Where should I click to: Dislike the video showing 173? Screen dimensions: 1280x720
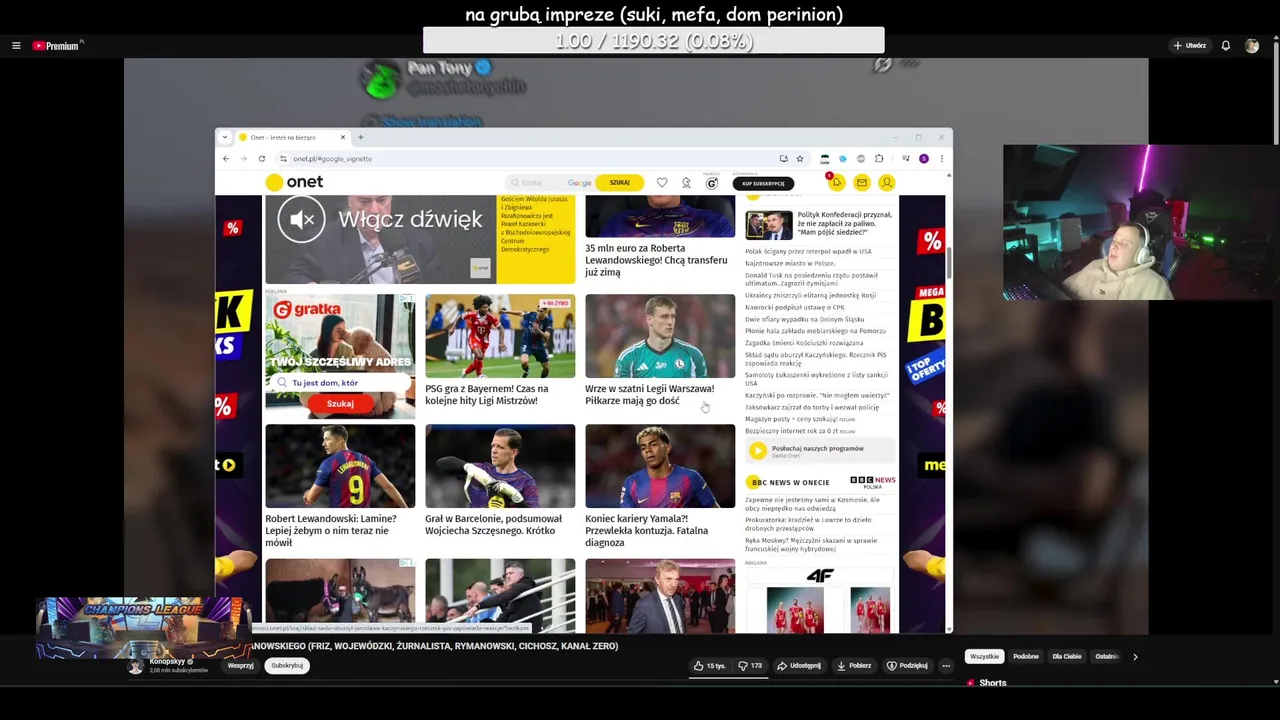(751, 666)
